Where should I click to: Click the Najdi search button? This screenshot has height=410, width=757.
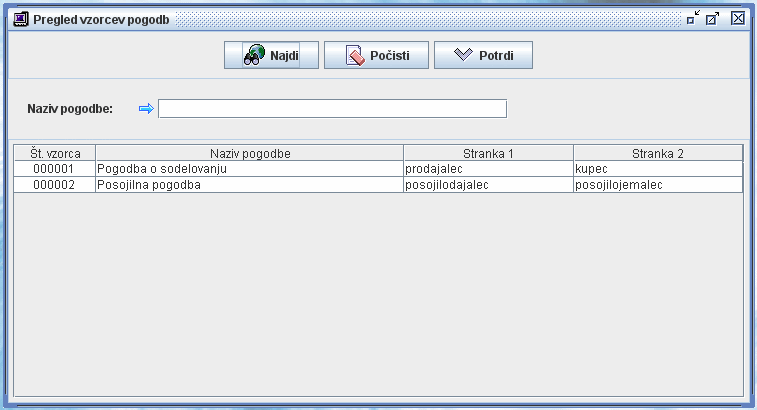tap(271, 55)
